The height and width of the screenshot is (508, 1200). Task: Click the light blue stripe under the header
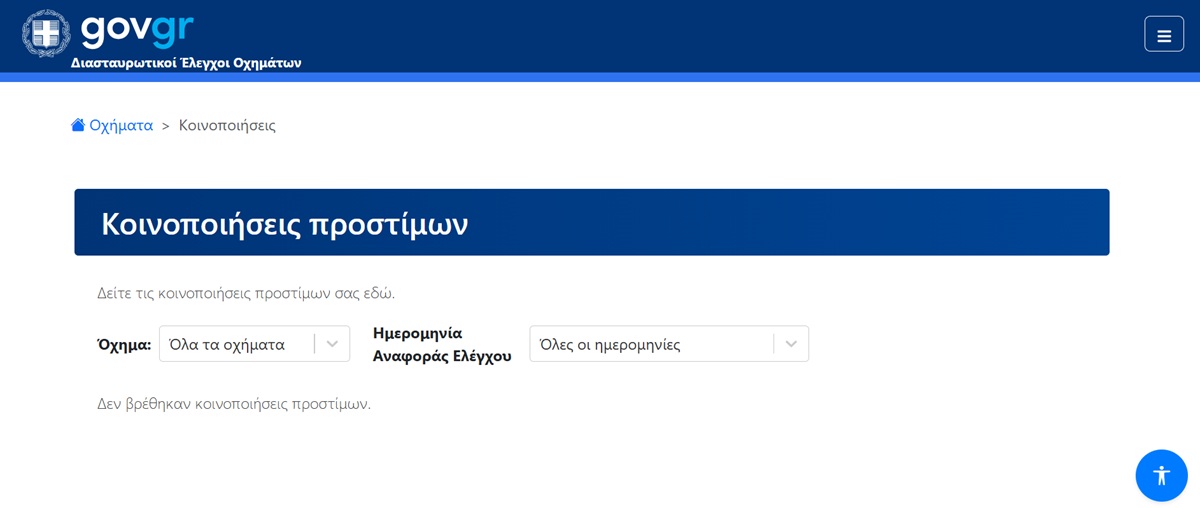click(600, 77)
